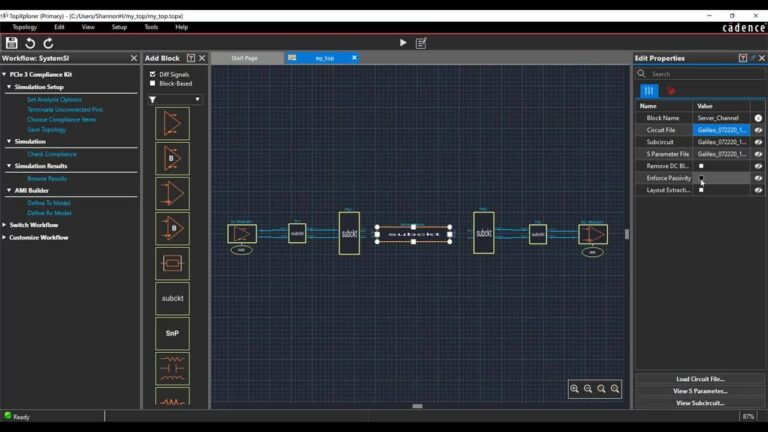Click the third zoom icon on the canvas toolbar
Image resolution: width=768 pixels, height=432 pixels.
(601, 389)
